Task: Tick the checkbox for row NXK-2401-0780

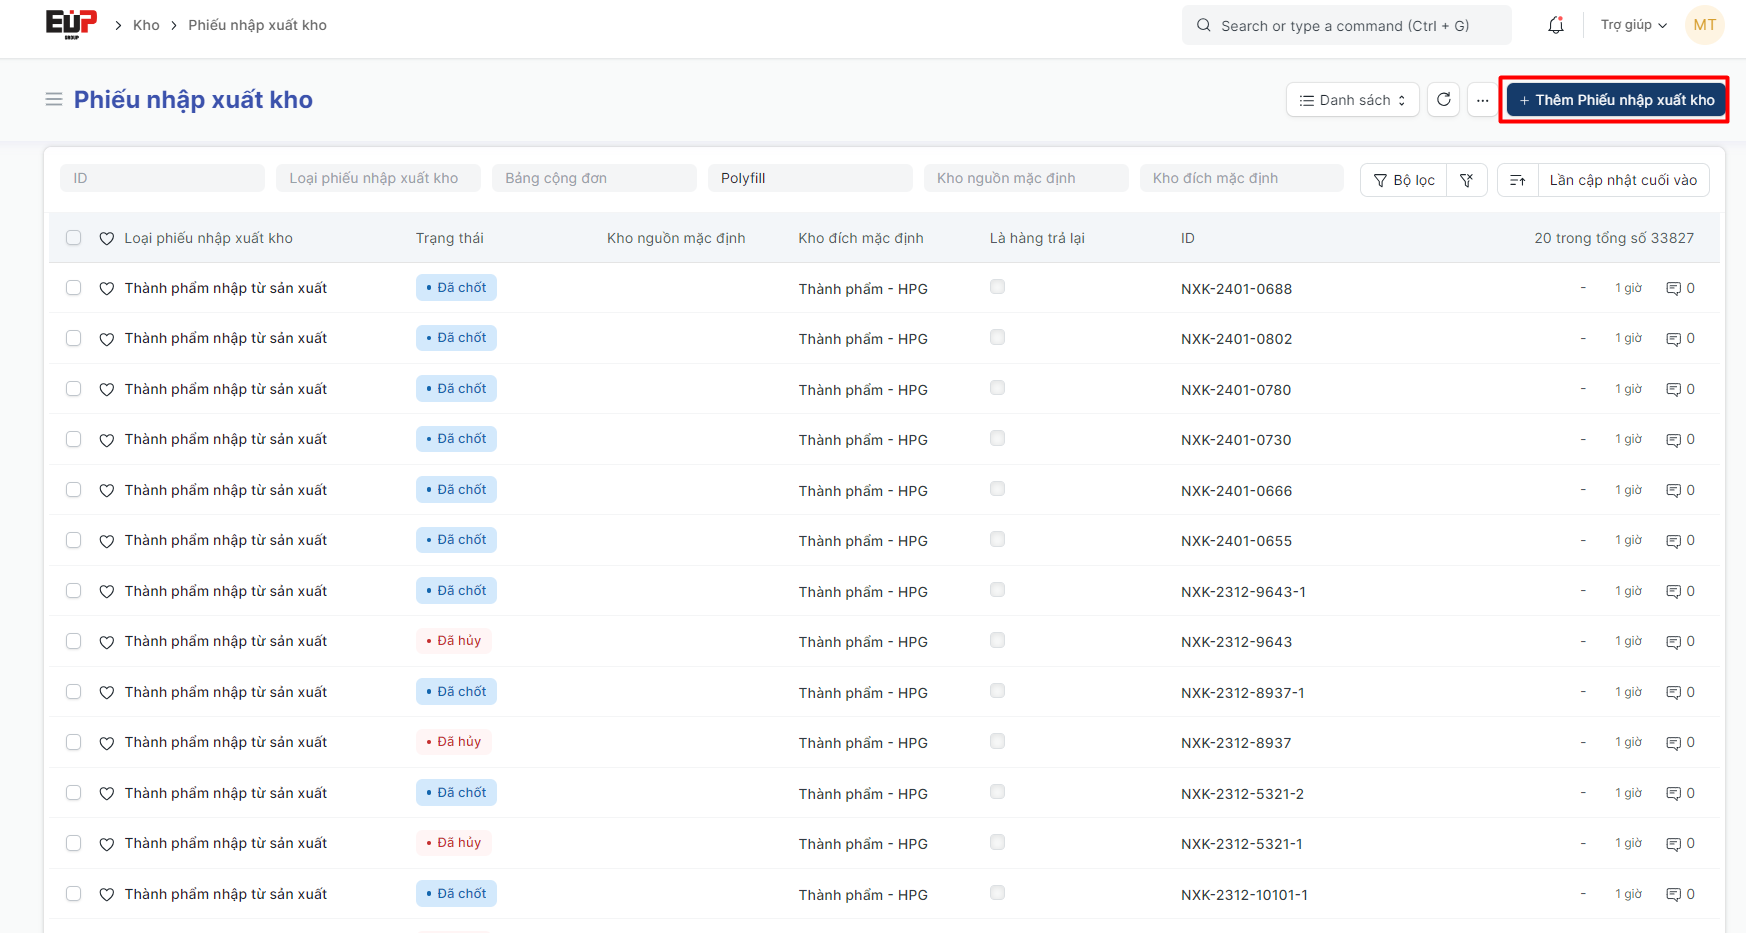Action: pos(74,389)
